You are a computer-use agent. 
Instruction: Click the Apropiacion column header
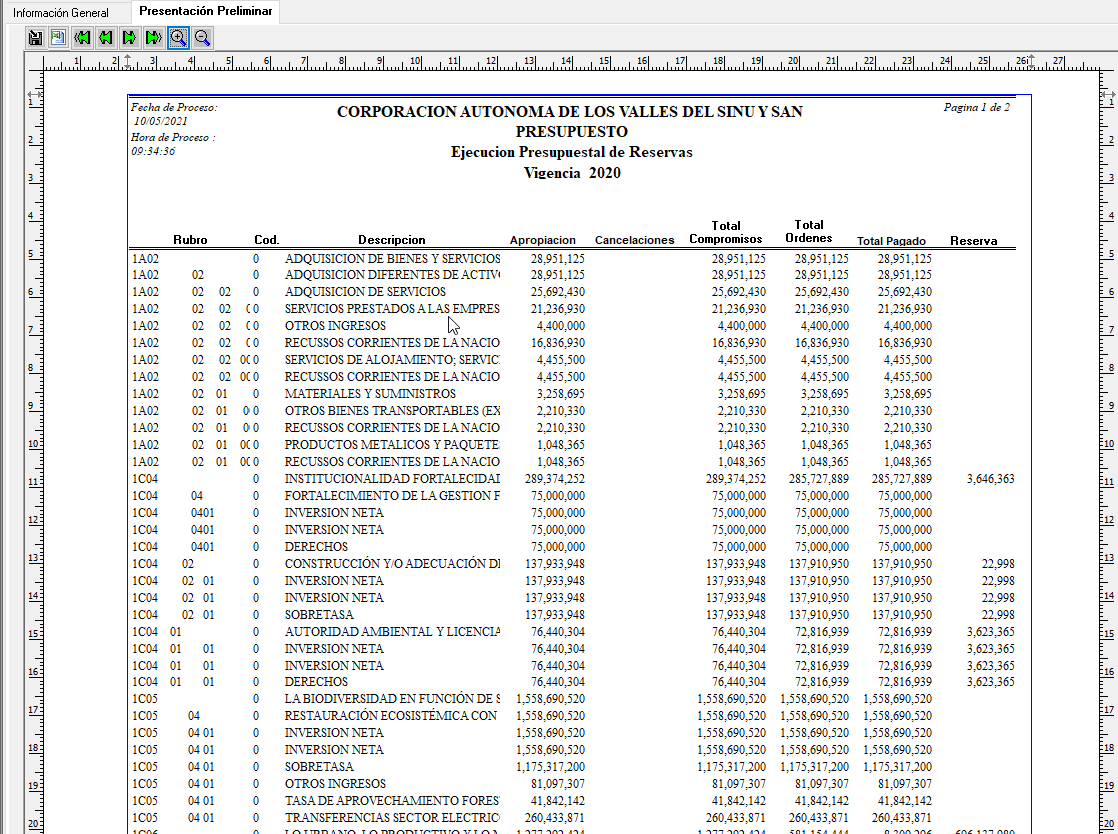pos(543,241)
